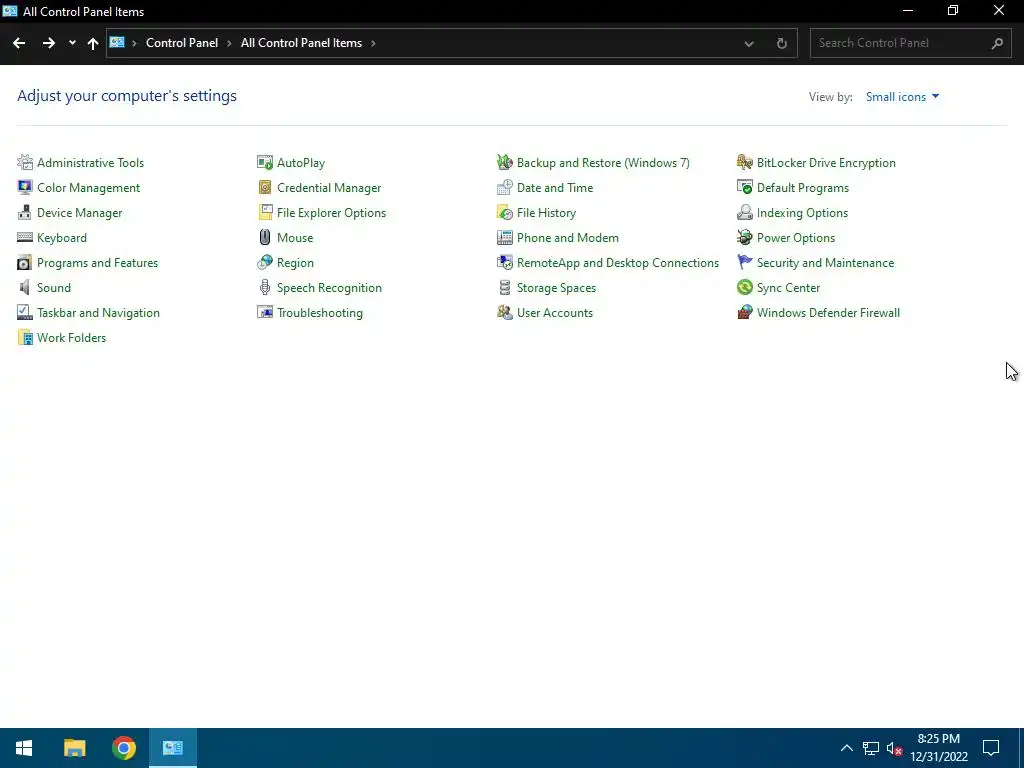The width and height of the screenshot is (1024, 768).
Task: Open the Phone and Modem icon
Action: pyautogui.click(x=505, y=237)
